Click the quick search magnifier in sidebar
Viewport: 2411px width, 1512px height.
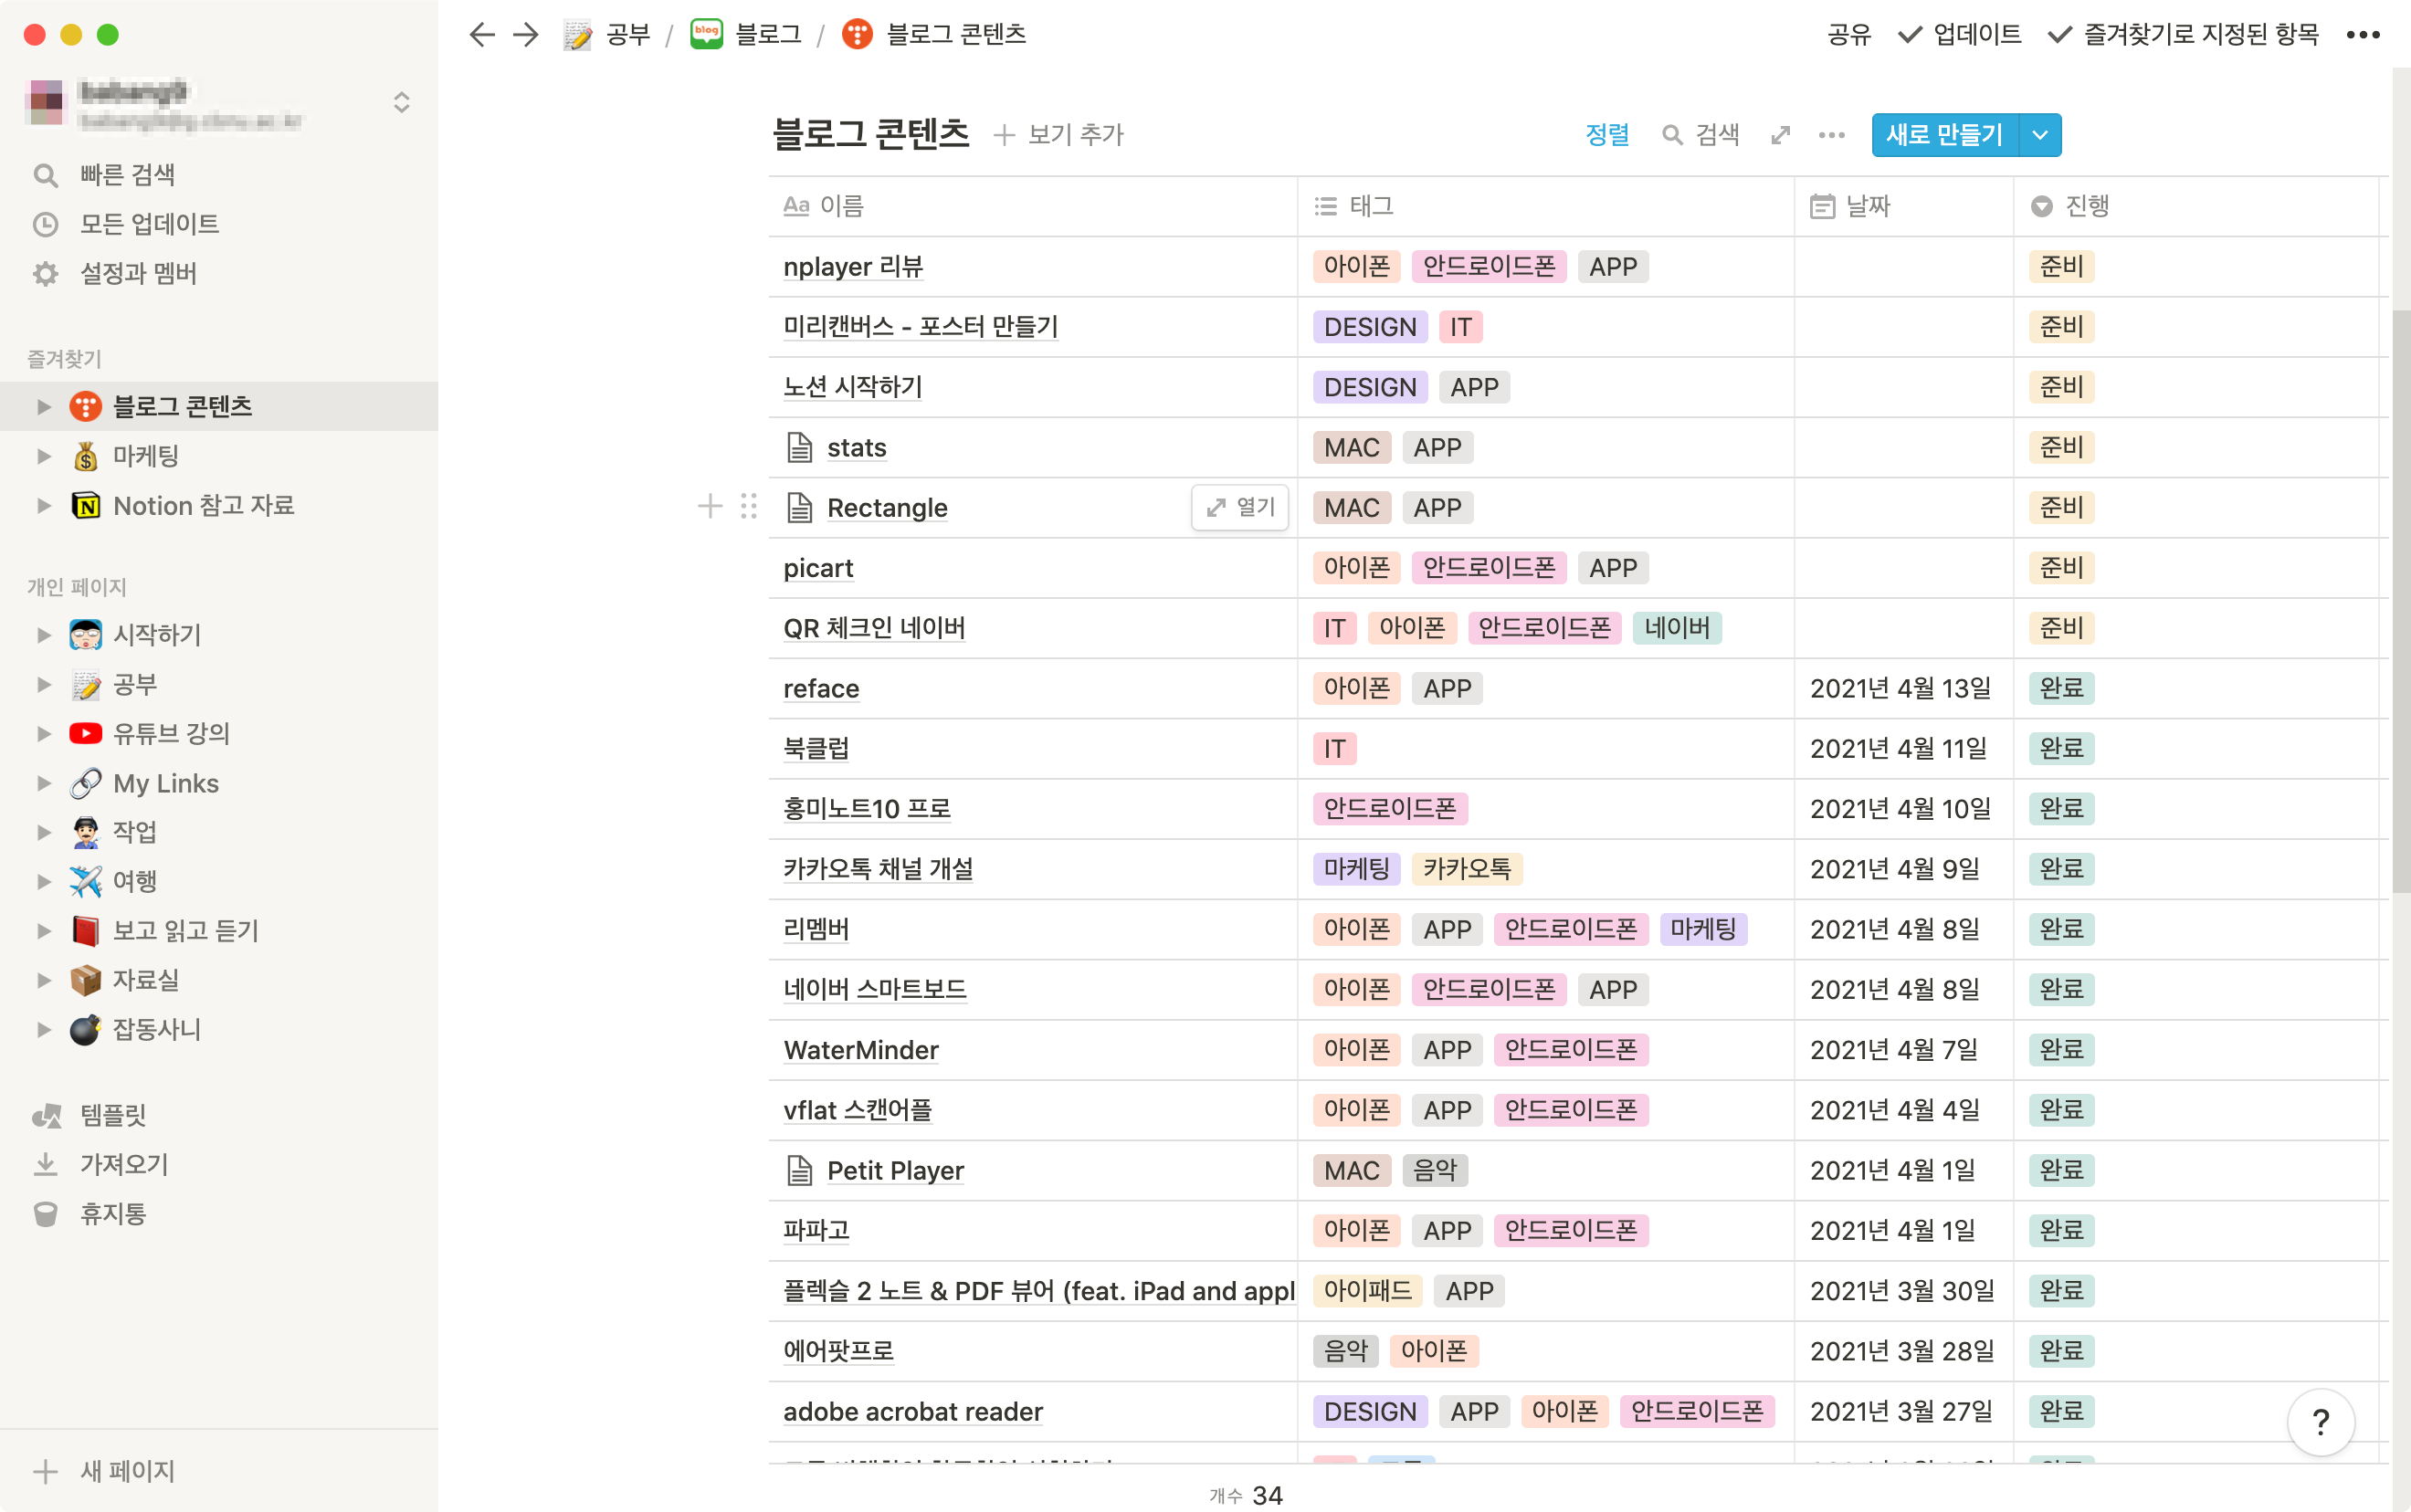pyautogui.click(x=45, y=175)
